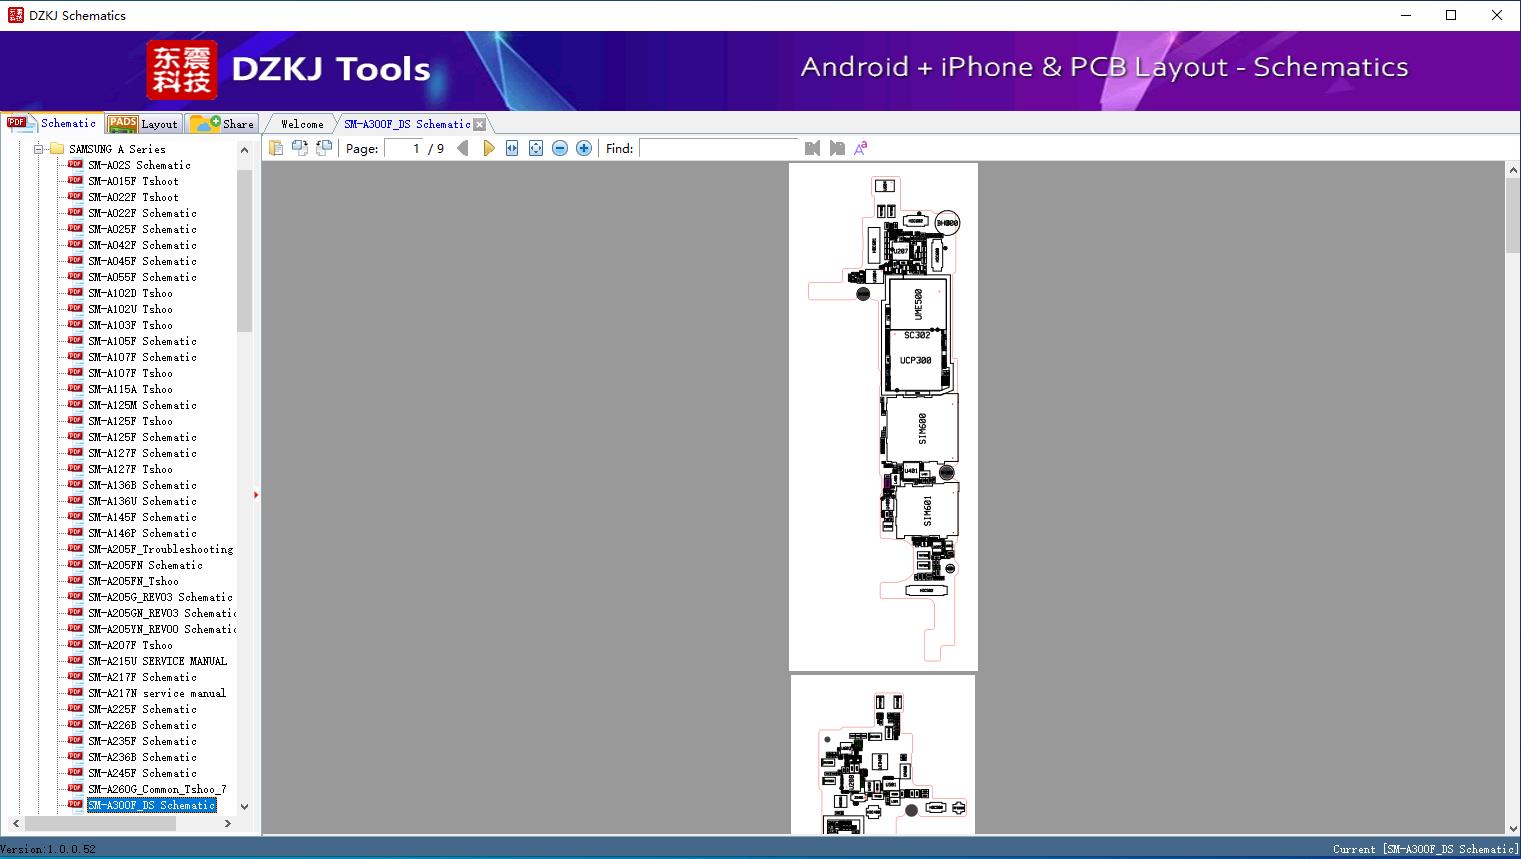Open SM-A260G_Common_Tshoo_7 entry
The width and height of the screenshot is (1521, 859).
(157, 789)
